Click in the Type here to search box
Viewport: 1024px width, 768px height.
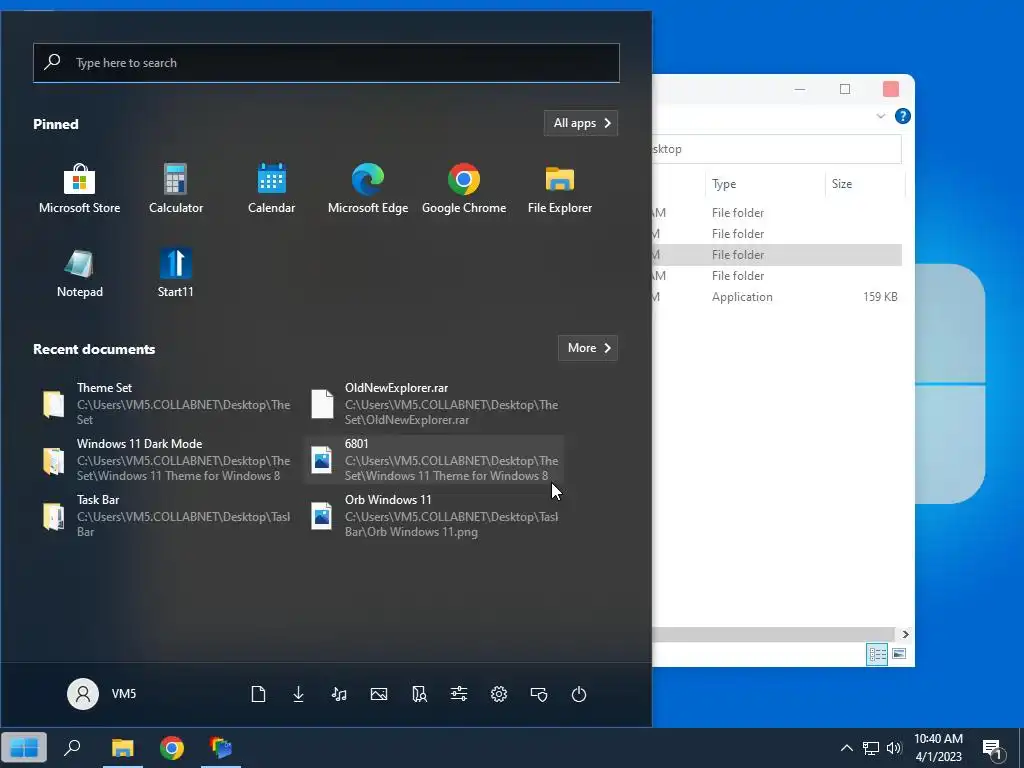point(327,63)
